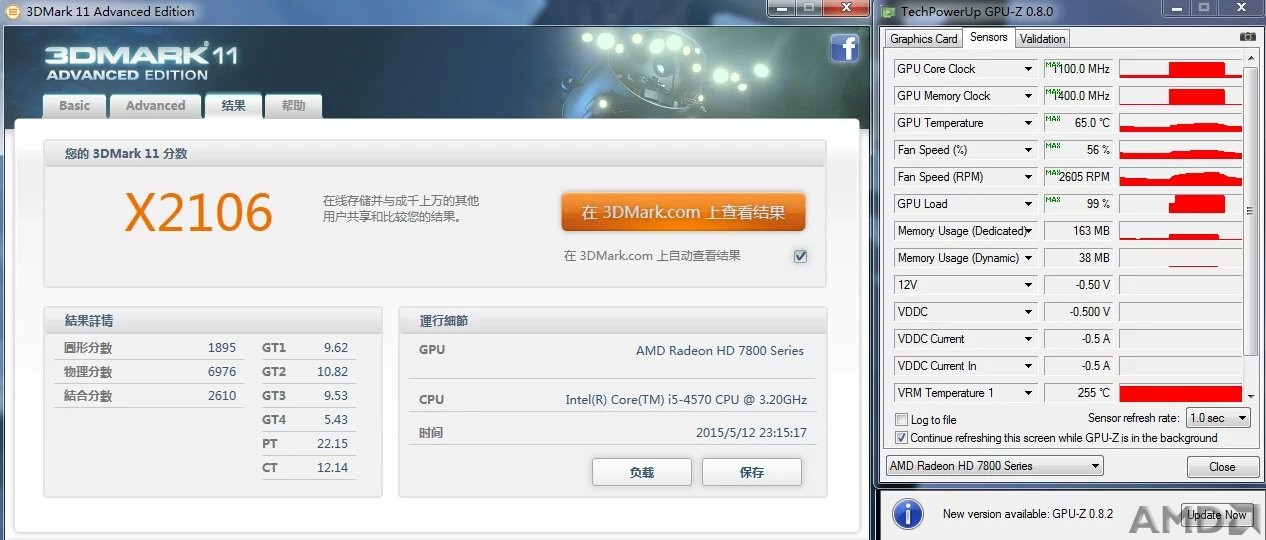Open the Validation tab in GPU-Z
This screenshot has height=540, width=1266.
pos(1043,39)
